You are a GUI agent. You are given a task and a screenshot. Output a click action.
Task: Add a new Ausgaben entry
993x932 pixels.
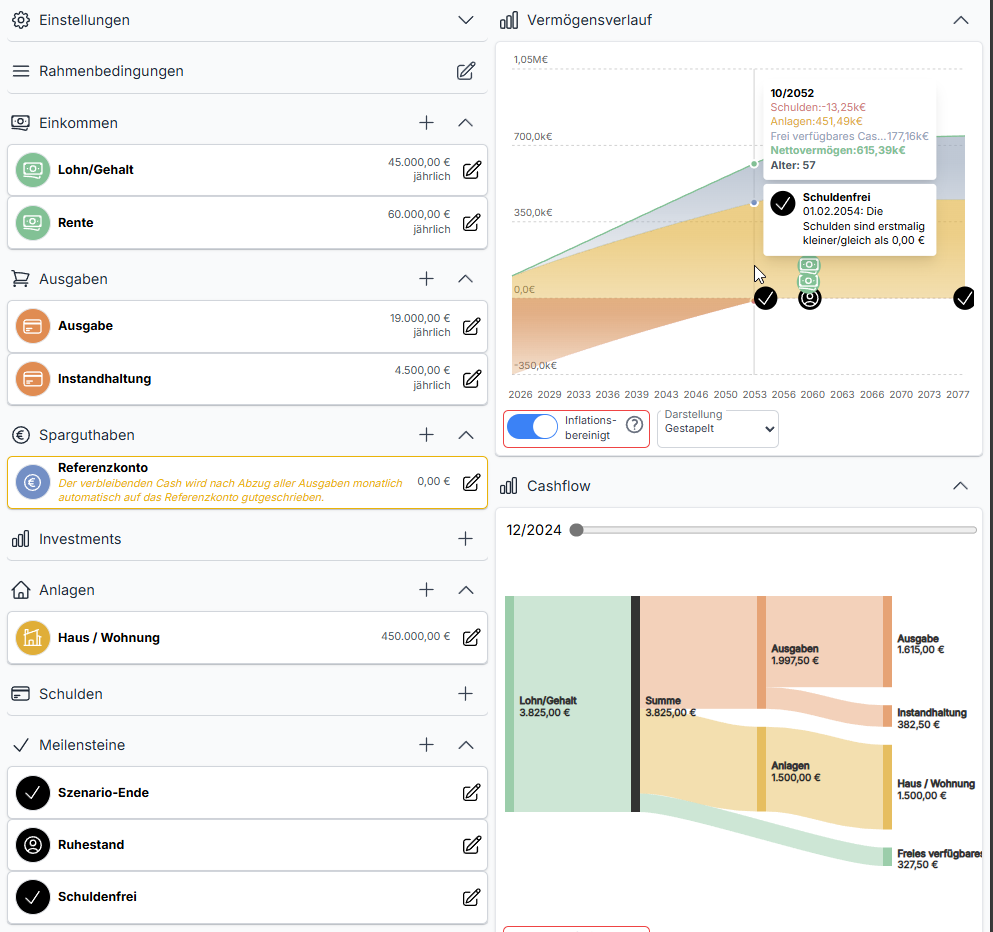point(427,279)
